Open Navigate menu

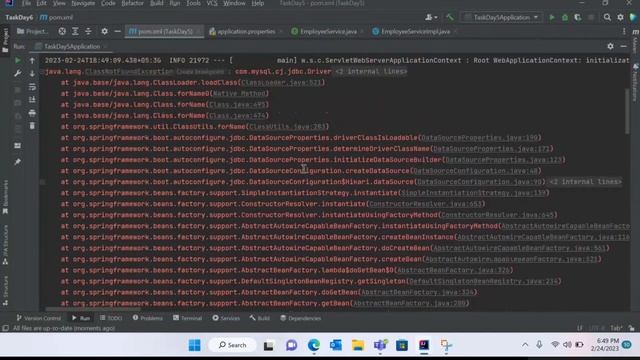[83, 3]
